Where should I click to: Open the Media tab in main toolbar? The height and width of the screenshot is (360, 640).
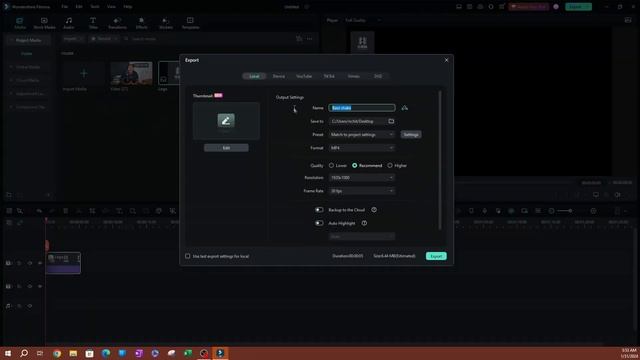[x=20, y=23]
